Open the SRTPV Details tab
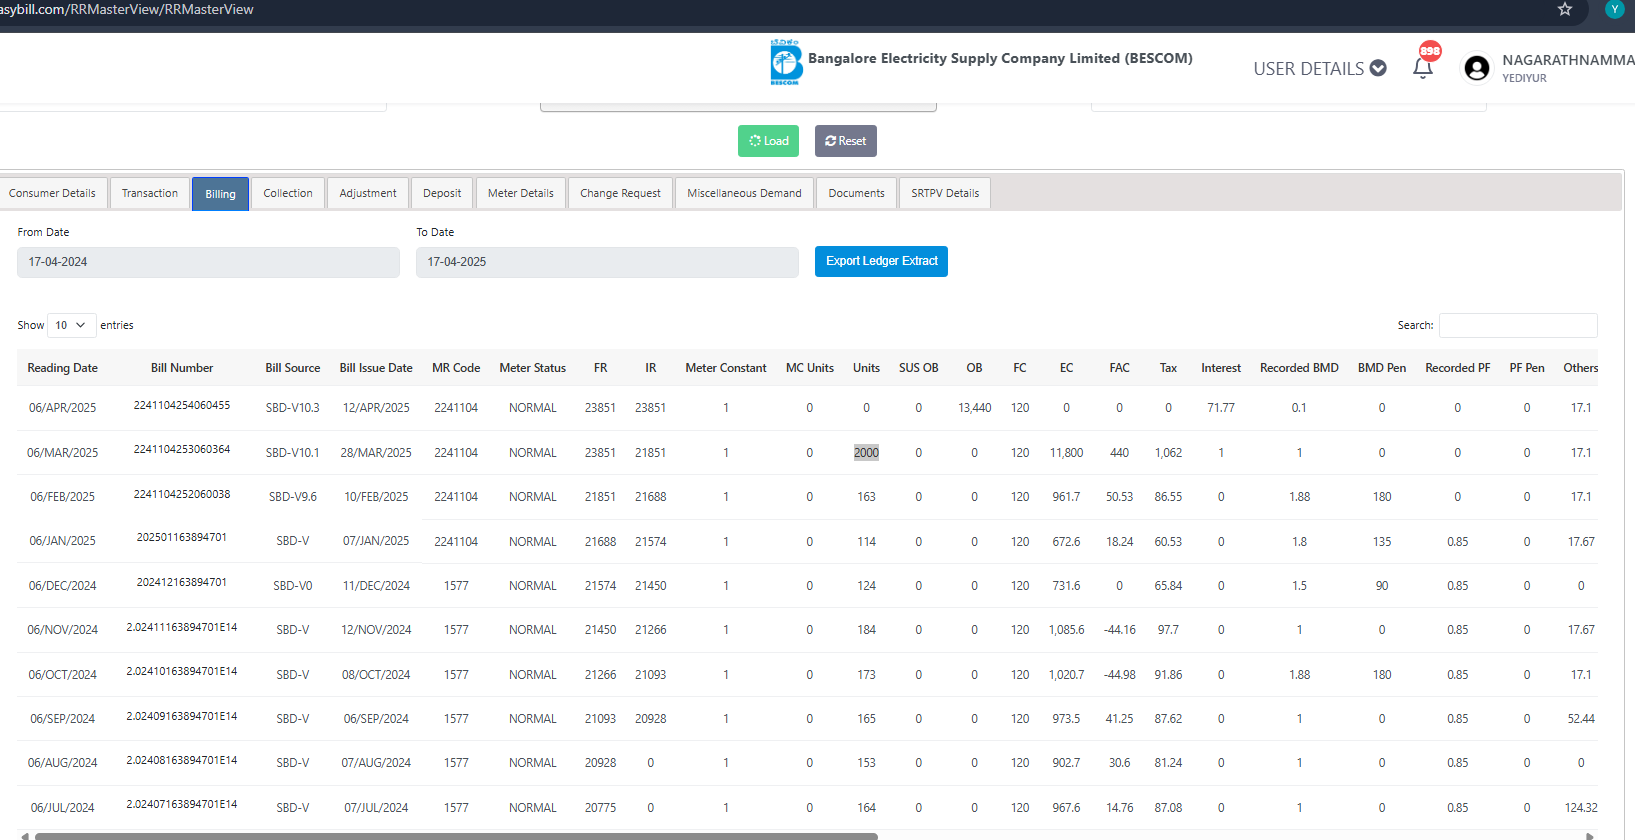Image resolution: width=1635 pixels, height=840 pixels. click(945, 193)
